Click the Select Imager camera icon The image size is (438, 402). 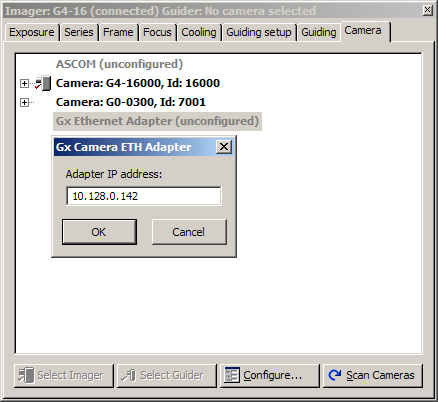tap(26, 375)
